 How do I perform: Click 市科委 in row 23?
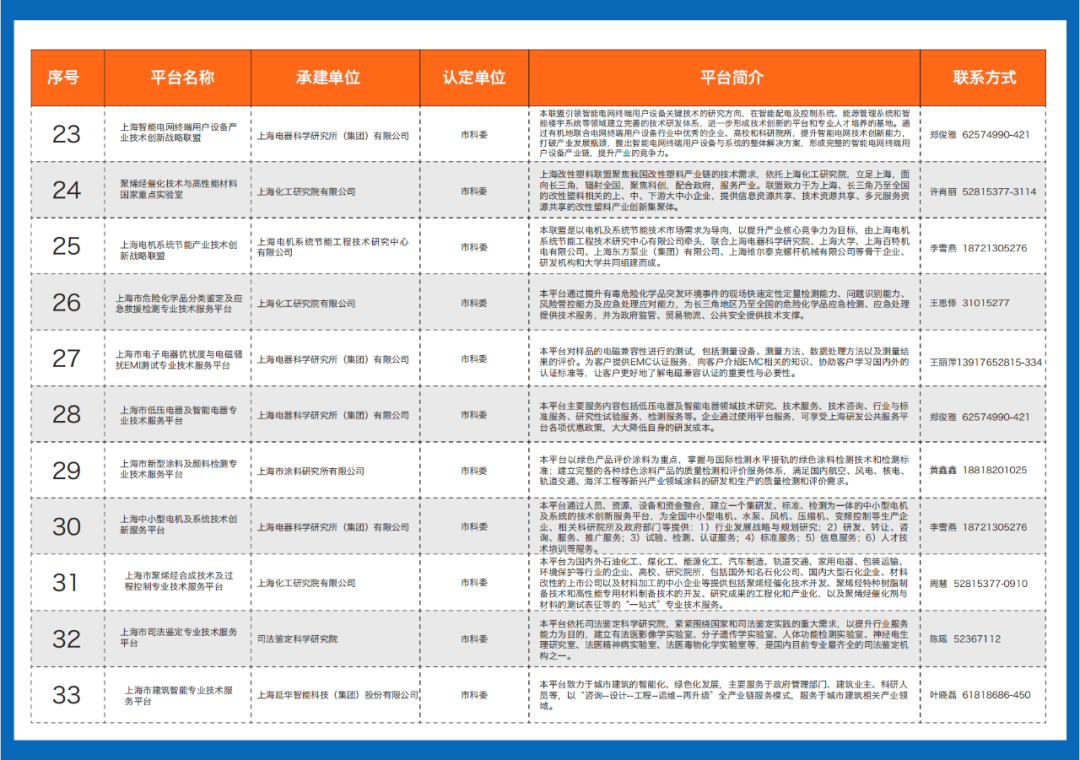[474, 135]
